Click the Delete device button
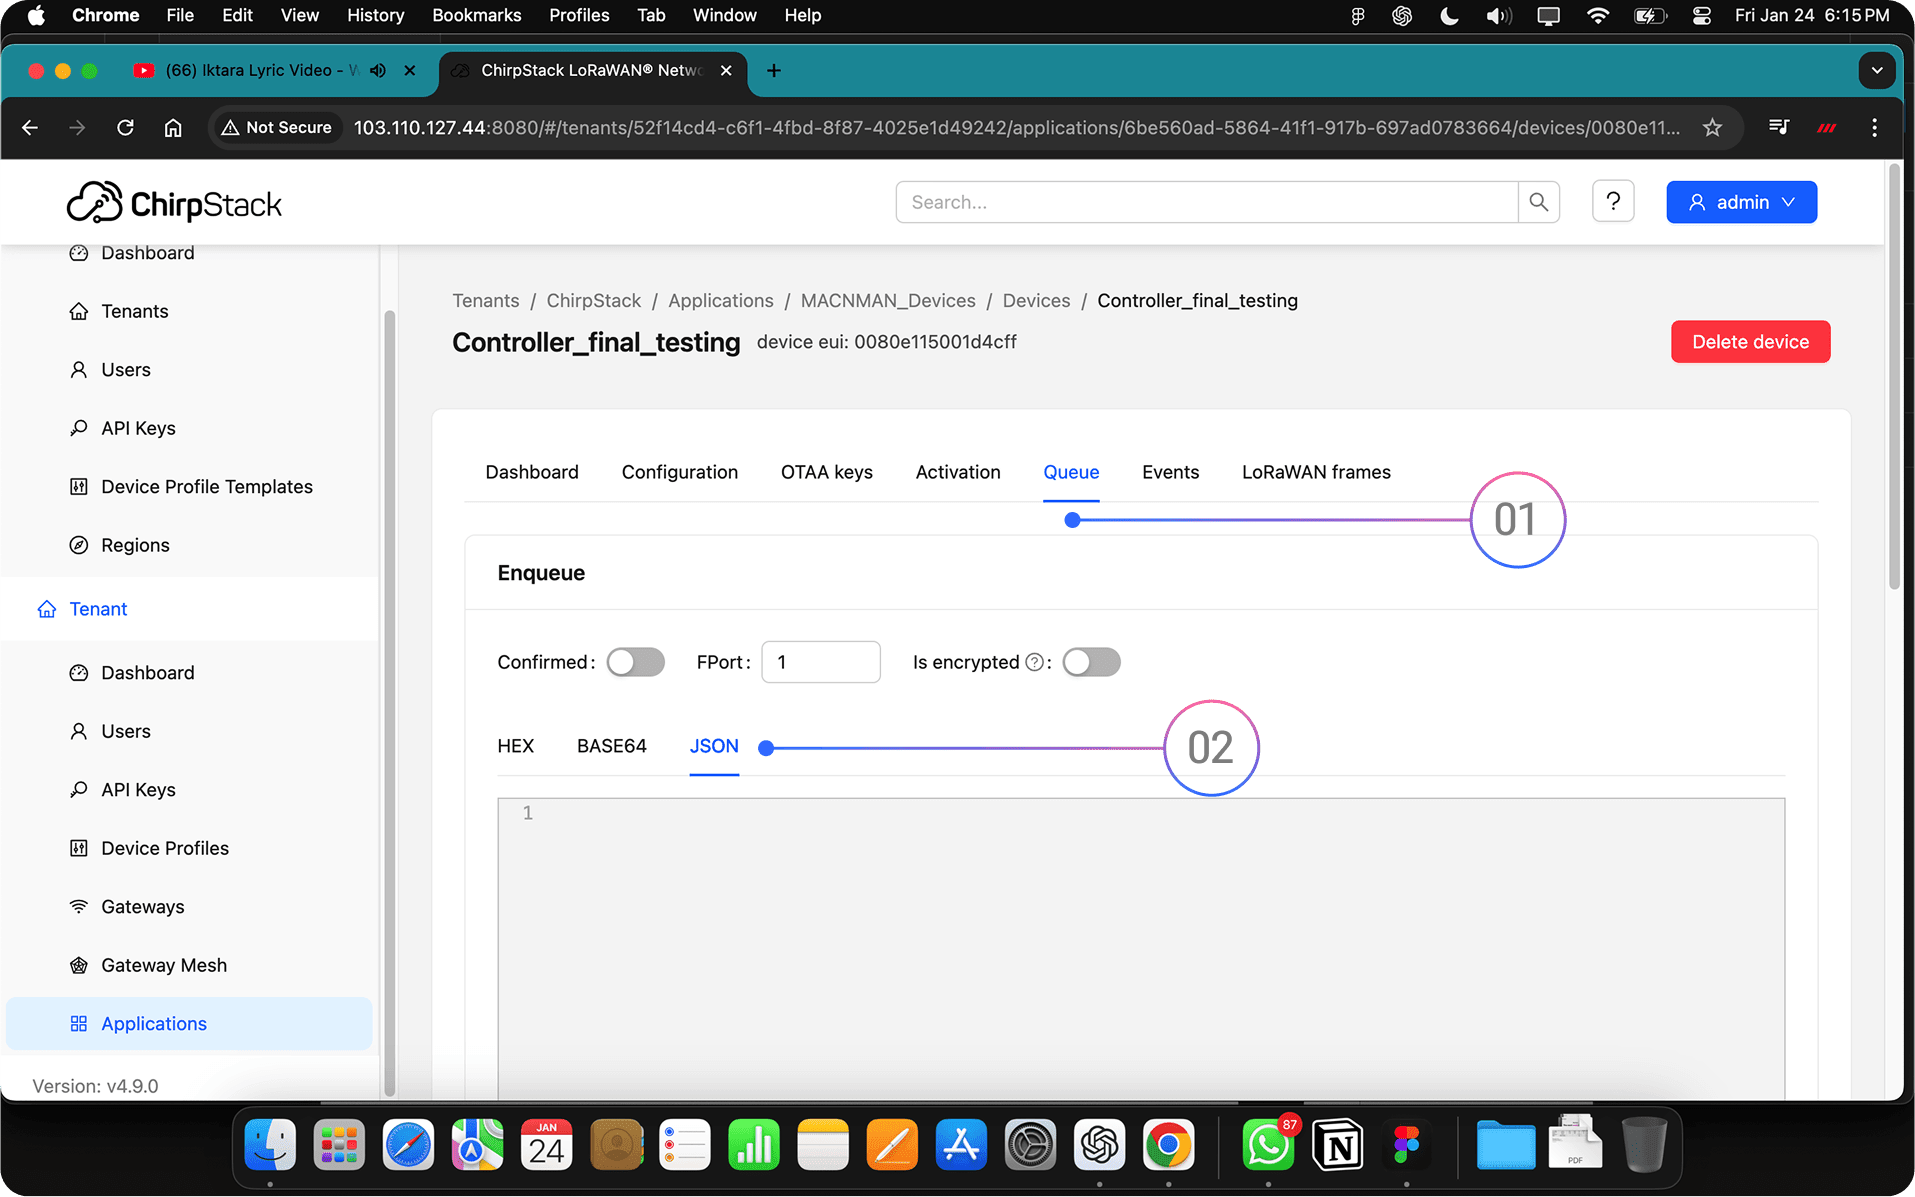This screenshot has height=1197, width=1915. [x=1750, y=342]
